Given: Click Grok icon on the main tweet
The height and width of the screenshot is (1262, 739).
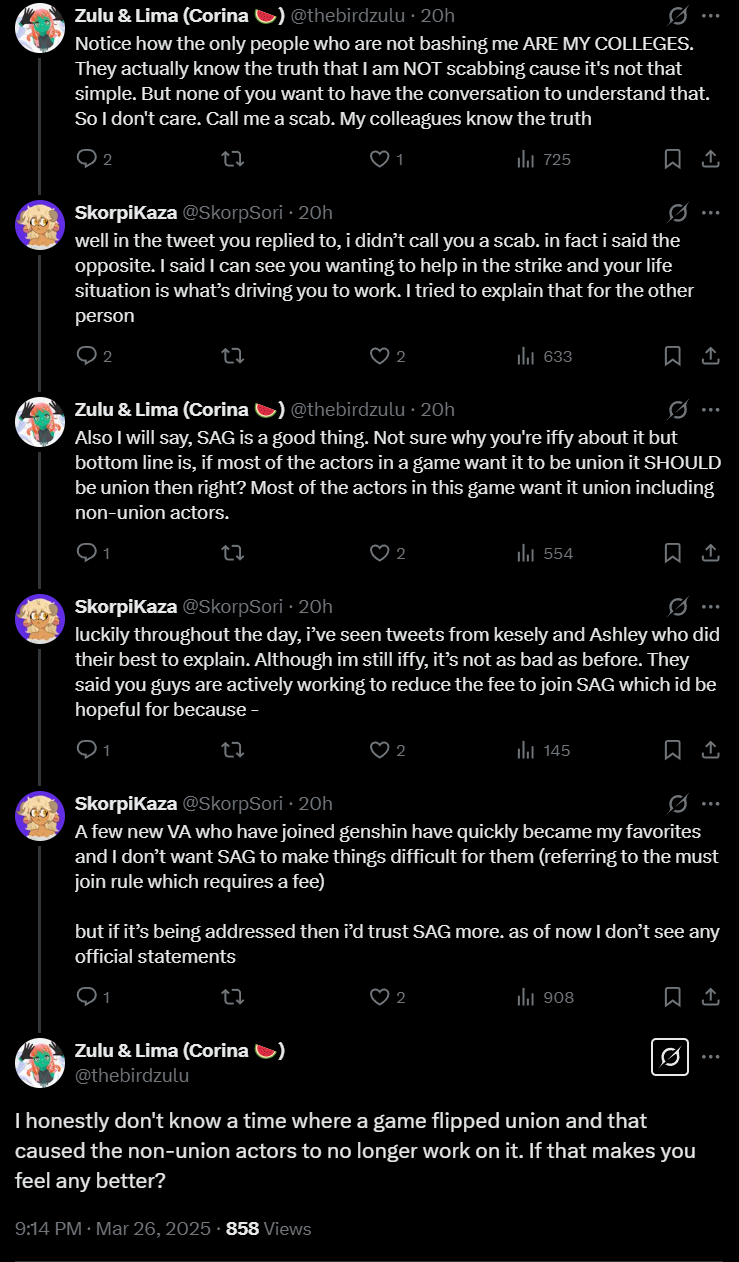Looking at the screenshot, I should pos(670,1057).
